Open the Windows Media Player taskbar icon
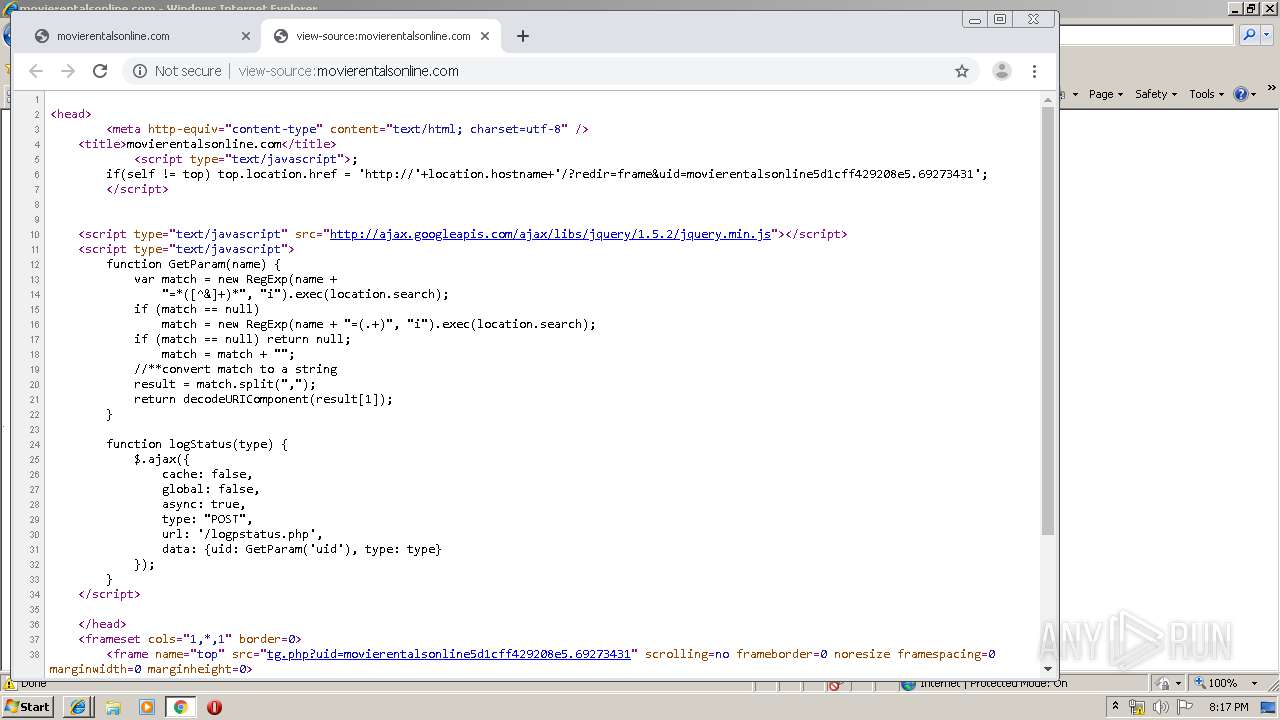Image resolution: width=1280 pixels, height=720 pixels. [147, 707]
